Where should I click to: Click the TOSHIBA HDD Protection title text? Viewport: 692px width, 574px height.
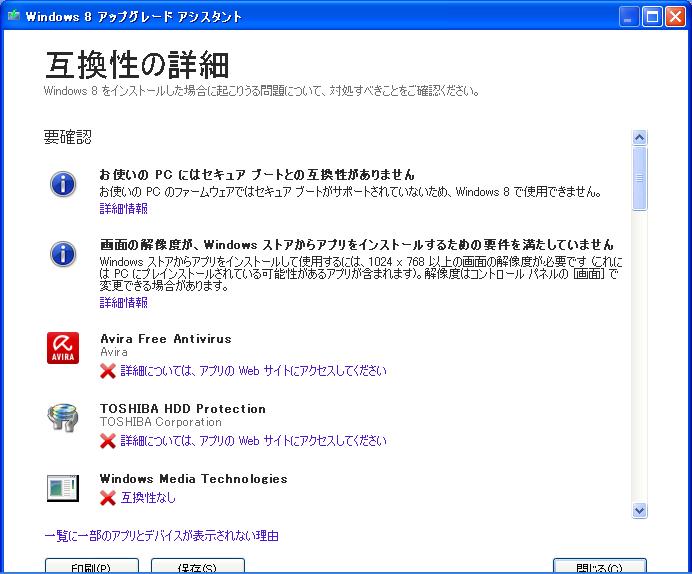(x=183, y=409)
